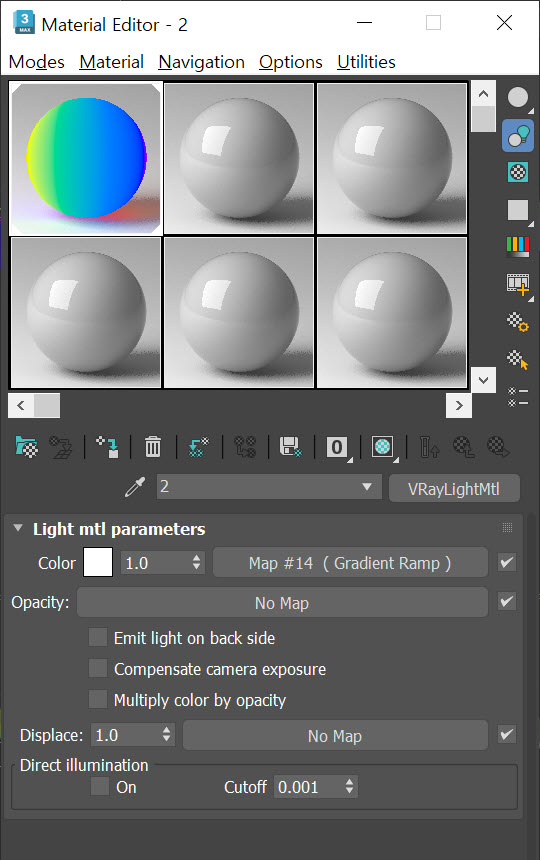Click the Video Color Check icon
The width and height of the screenshot is (540, 860).
(x=518, y=247)
